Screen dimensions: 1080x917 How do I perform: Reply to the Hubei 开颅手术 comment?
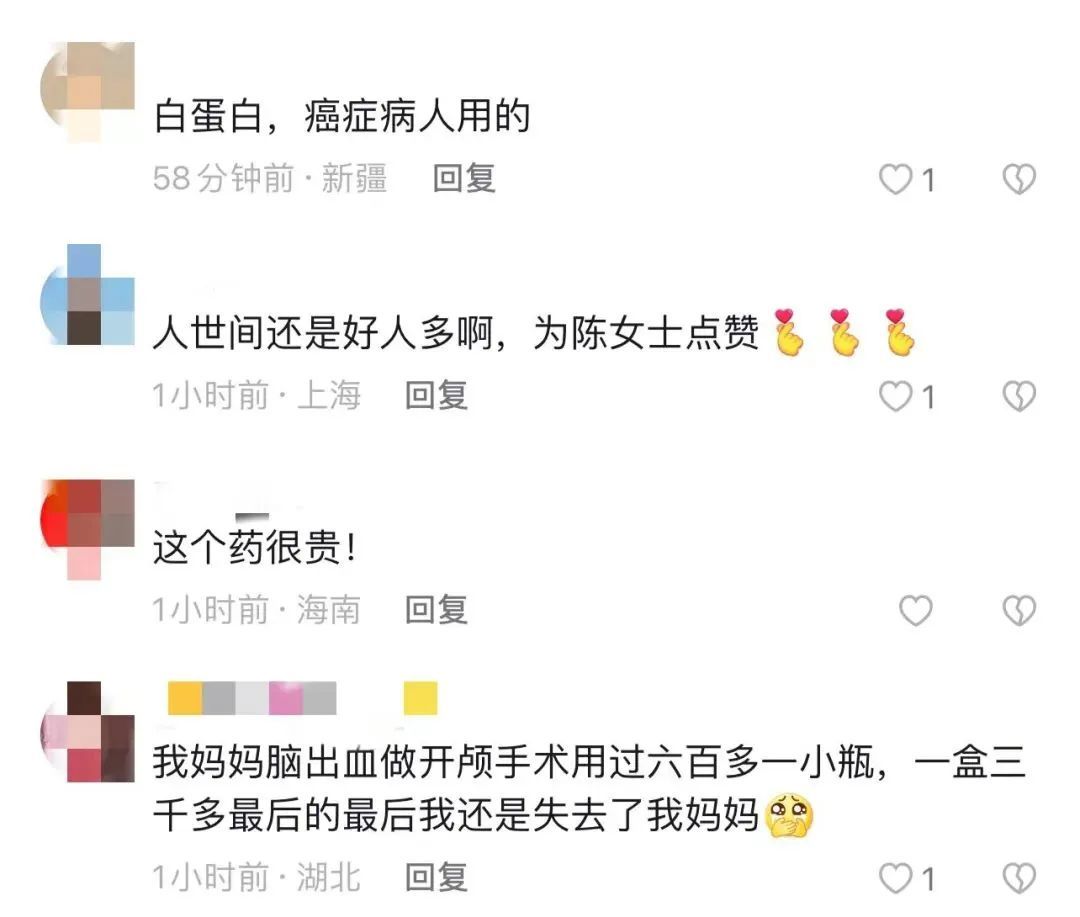[x=437, y=878]
